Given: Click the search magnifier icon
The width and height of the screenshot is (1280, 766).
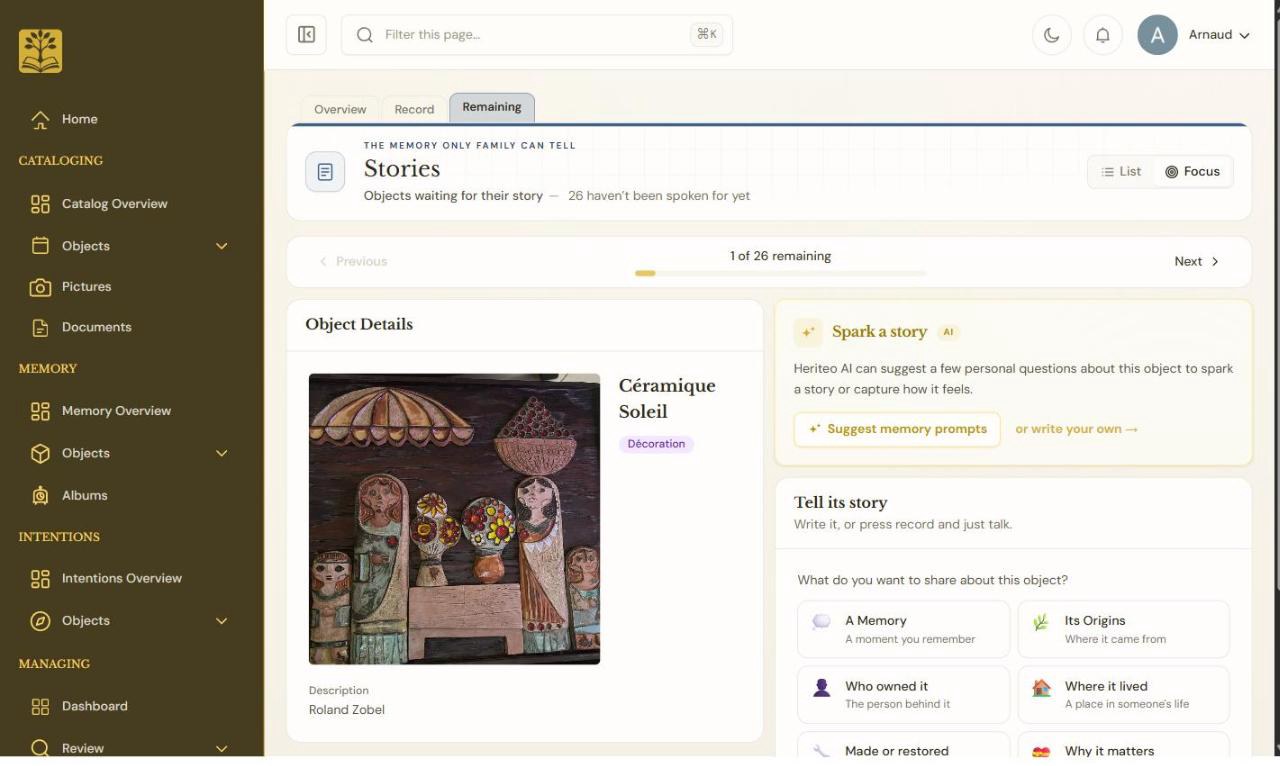Looking at the screenshot, I should click(365, 35).
